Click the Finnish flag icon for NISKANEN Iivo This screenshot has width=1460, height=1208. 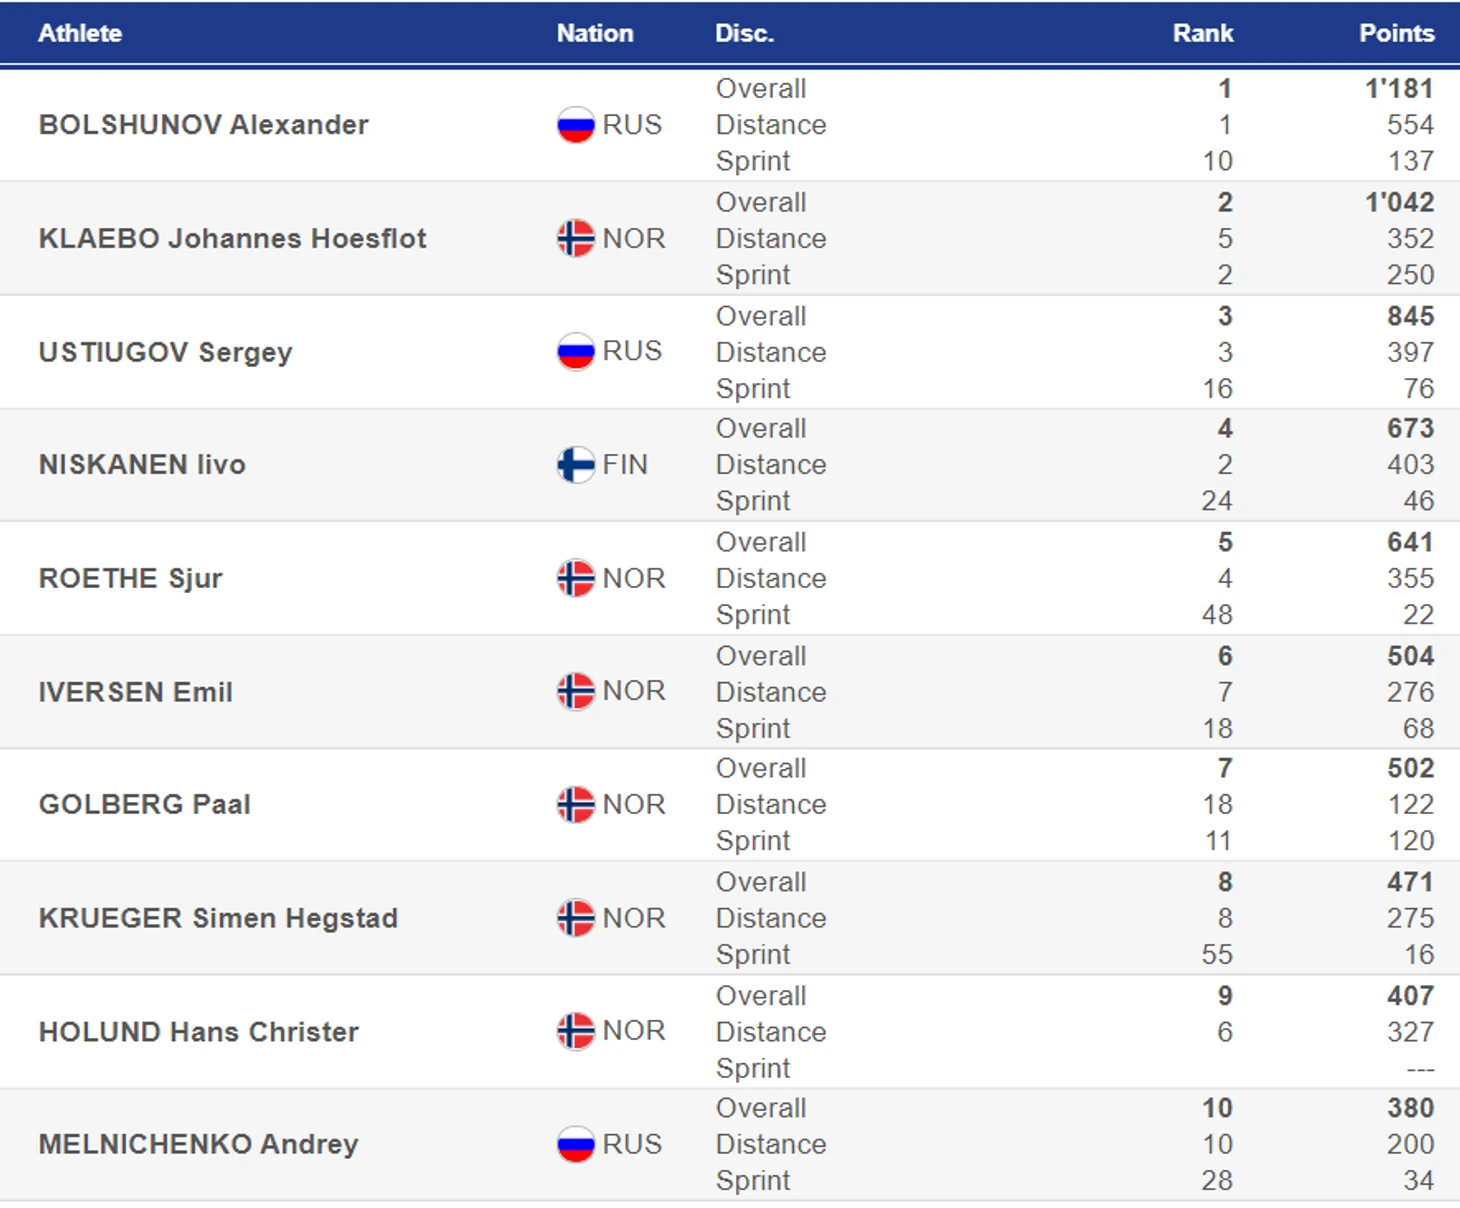[576, 464]
